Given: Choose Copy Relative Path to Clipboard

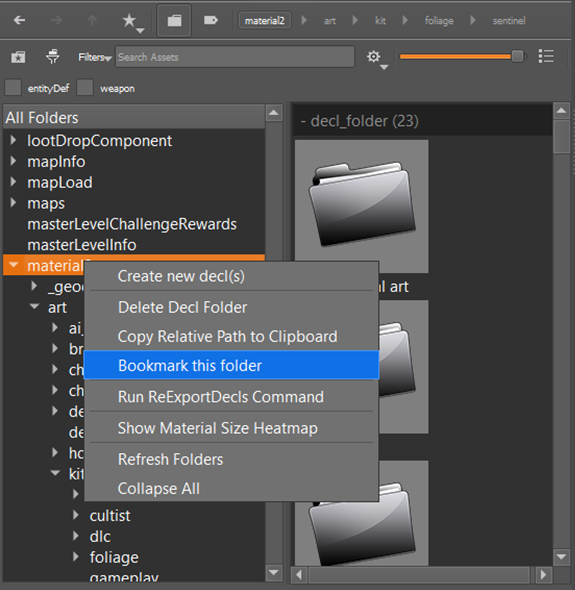Looking at the screenshot, I should tap(231, 336).
